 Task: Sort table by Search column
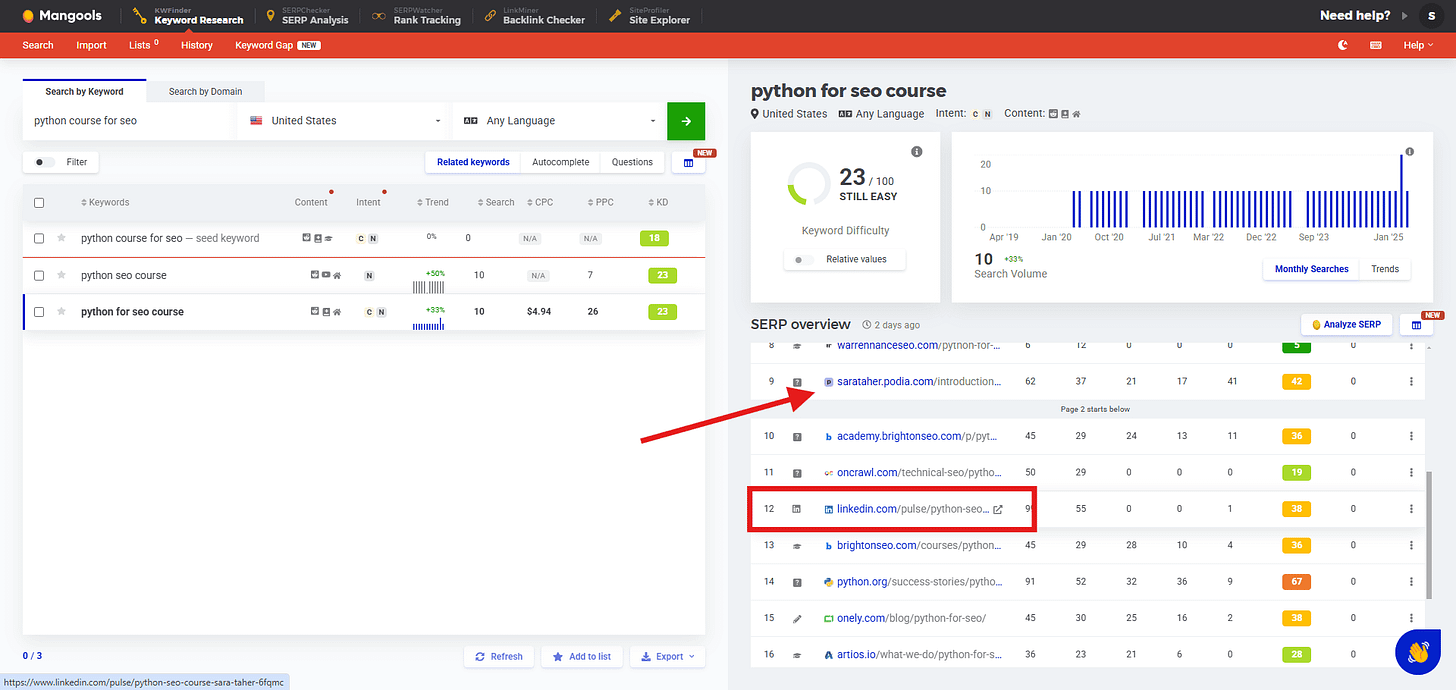pyautogui.click(x=496, y=202)
